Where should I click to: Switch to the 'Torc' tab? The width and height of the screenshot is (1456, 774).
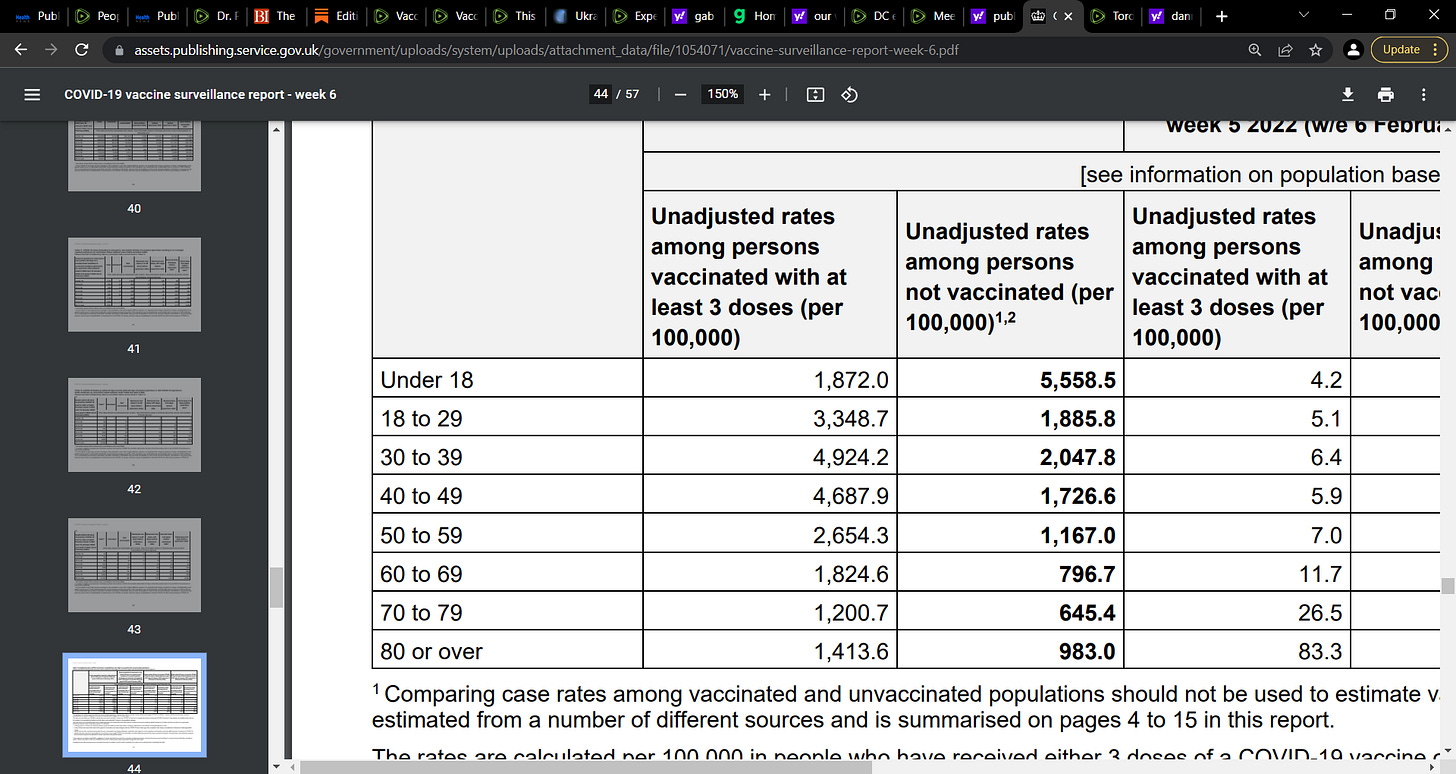1111,16
